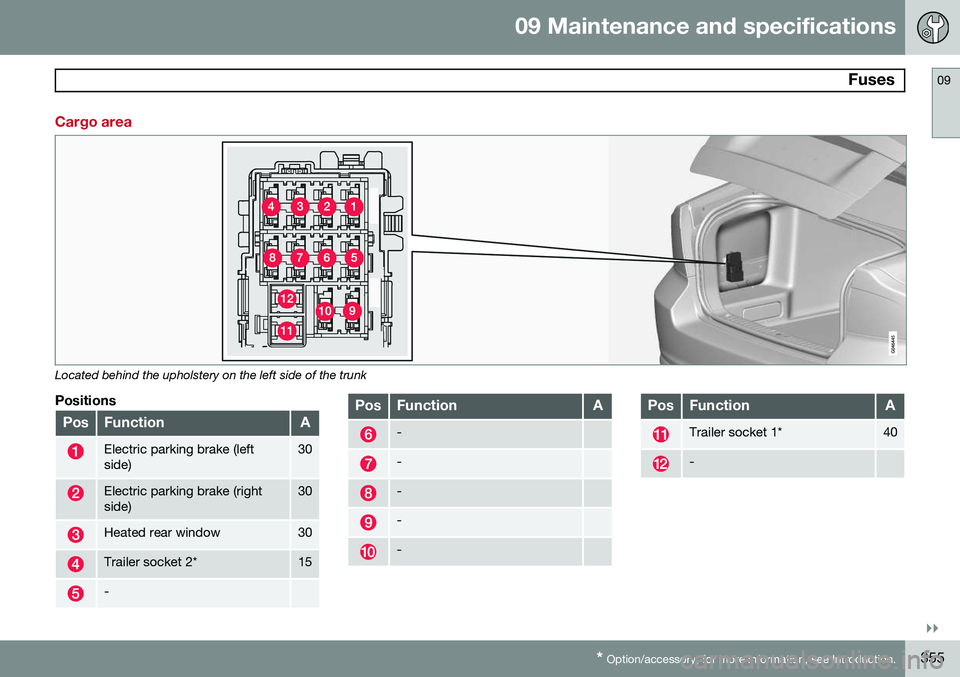Image resolution: width=960 pixels, height=677 pixels.
Task: Click position 6 badge in the table
Action: 368,434
